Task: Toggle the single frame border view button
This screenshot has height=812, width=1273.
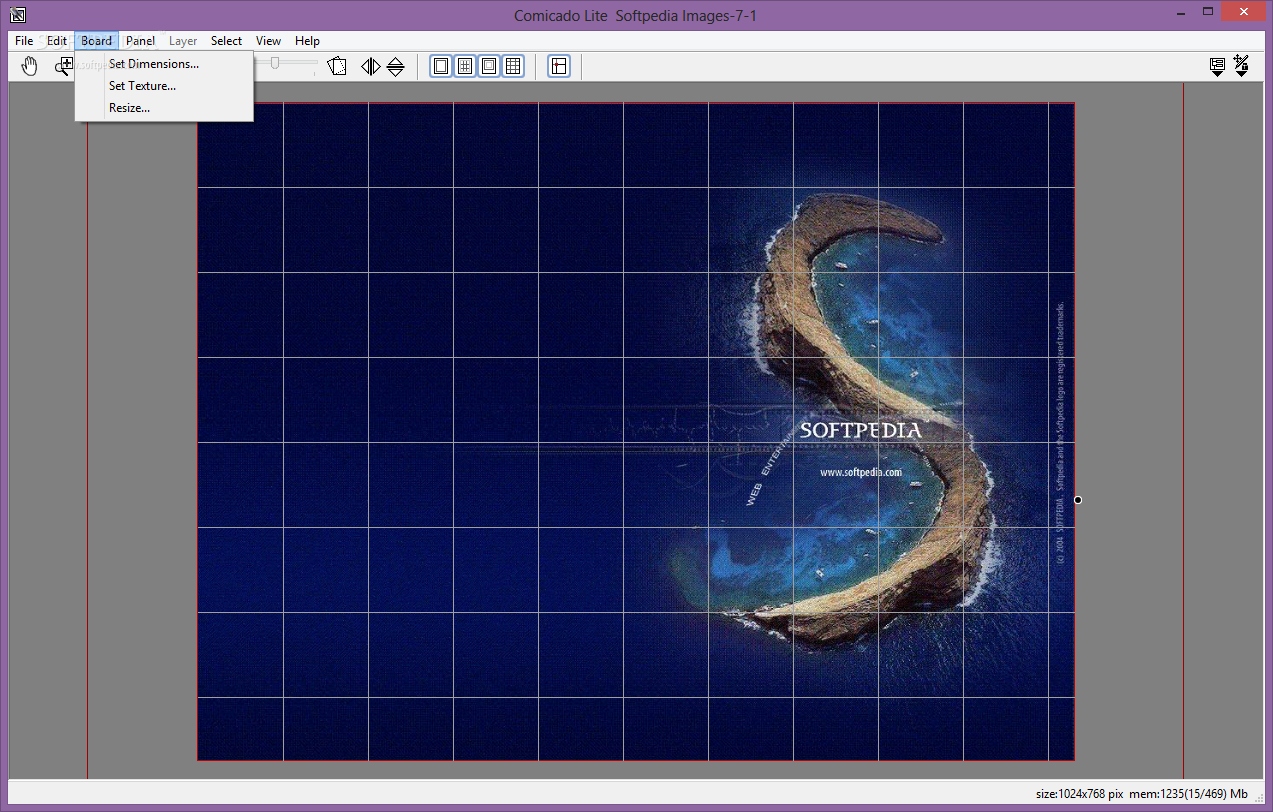Action: pos(441,66)
